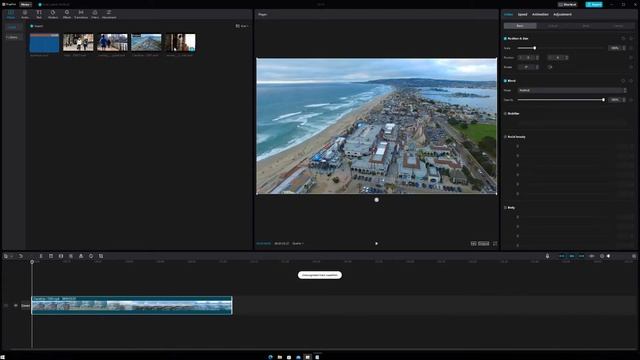The width and height of the screenshot is (640, 360).
Task: Click the Import media button
Action: pyautogui.click(x=37, y=26)
